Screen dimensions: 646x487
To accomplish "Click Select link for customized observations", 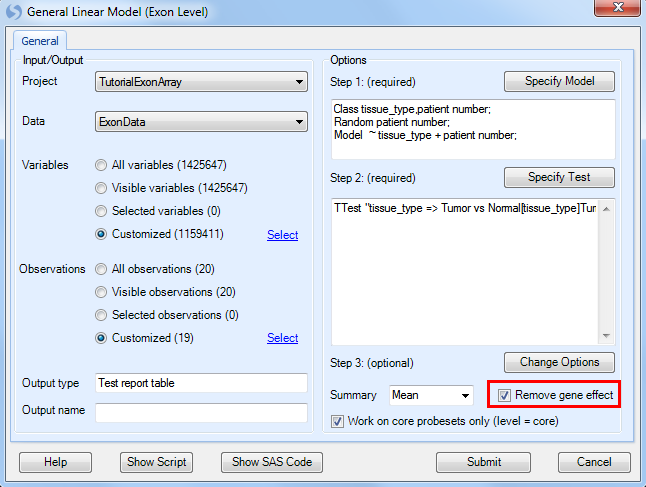I will click(x=282, y=338).
